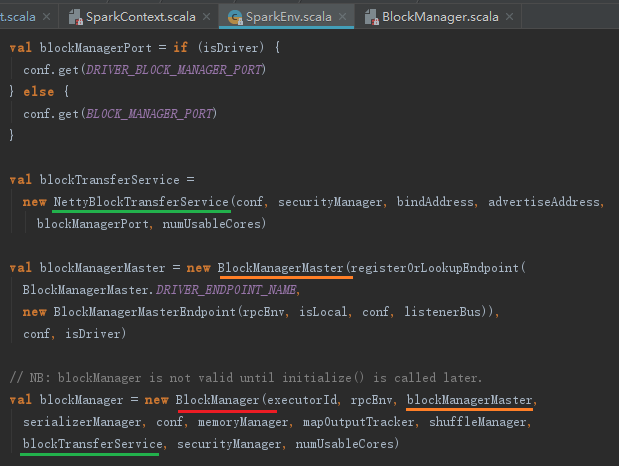This screenshot has height=466, width=619.
Task: Close the partially visible t.scala tab
Action: tap(46, 17)
